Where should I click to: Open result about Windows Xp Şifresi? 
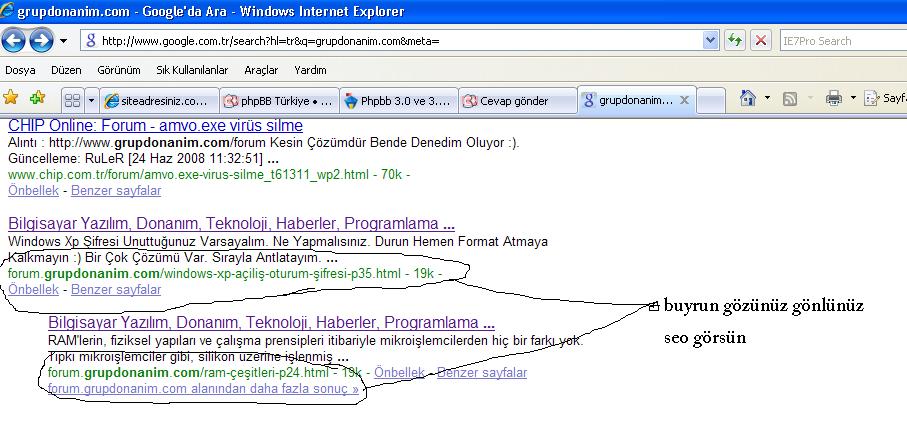pyautogui.click(x=231, y=224)
